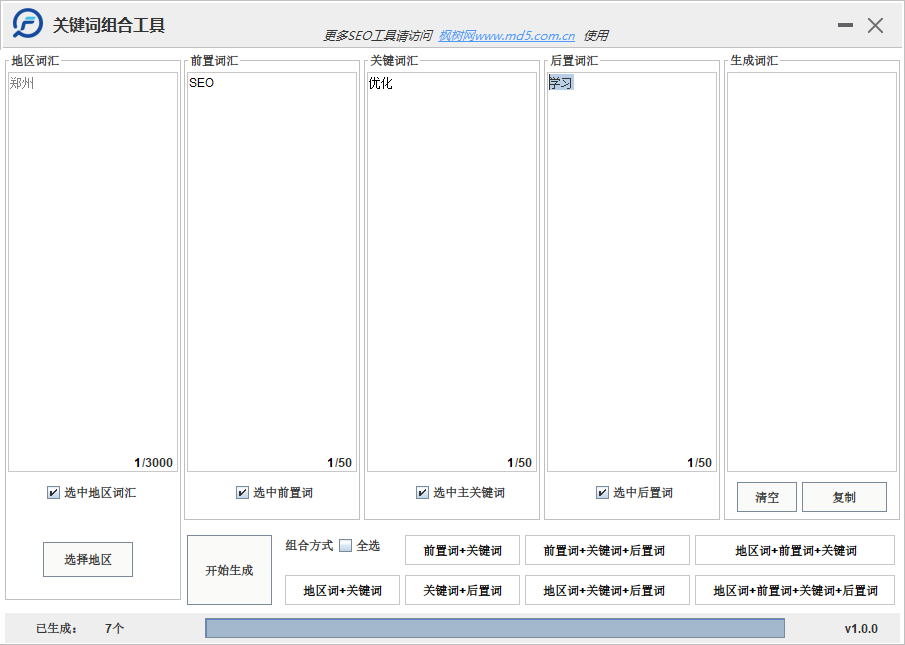Enable the 全选 combination checkbox
Screen dimensions: 905x645
[x=345, y=545]
